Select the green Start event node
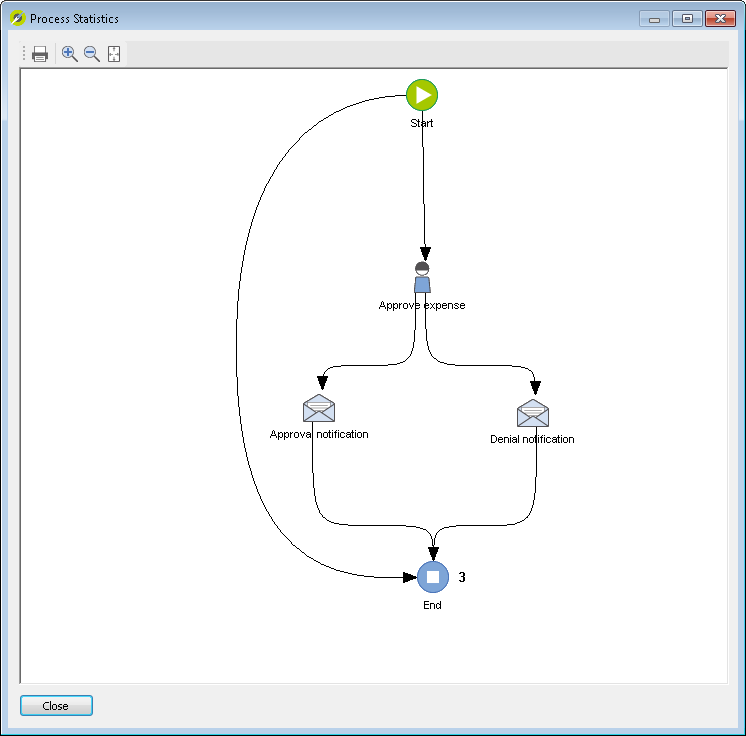The image size is (746, 736). click(x=422, y=95)
